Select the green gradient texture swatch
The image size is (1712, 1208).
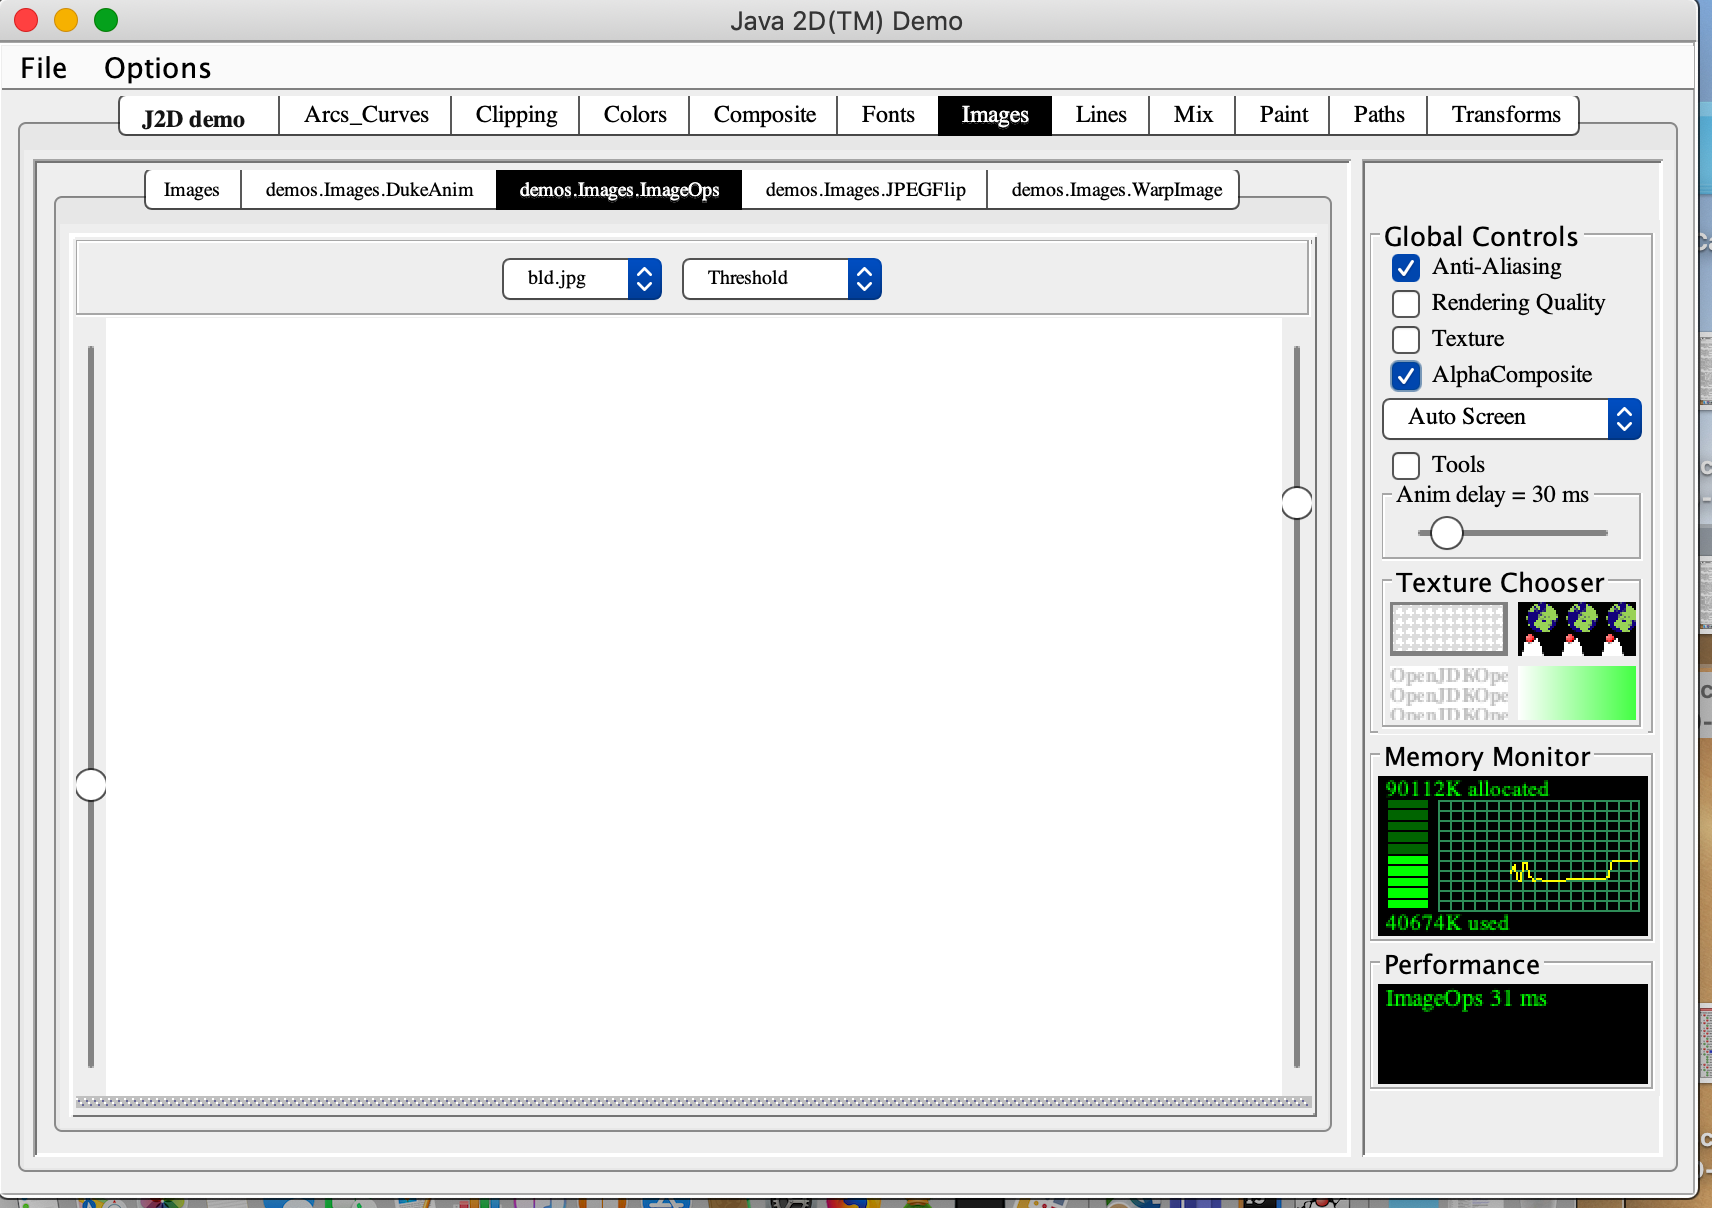click(x=1576, y=693)
